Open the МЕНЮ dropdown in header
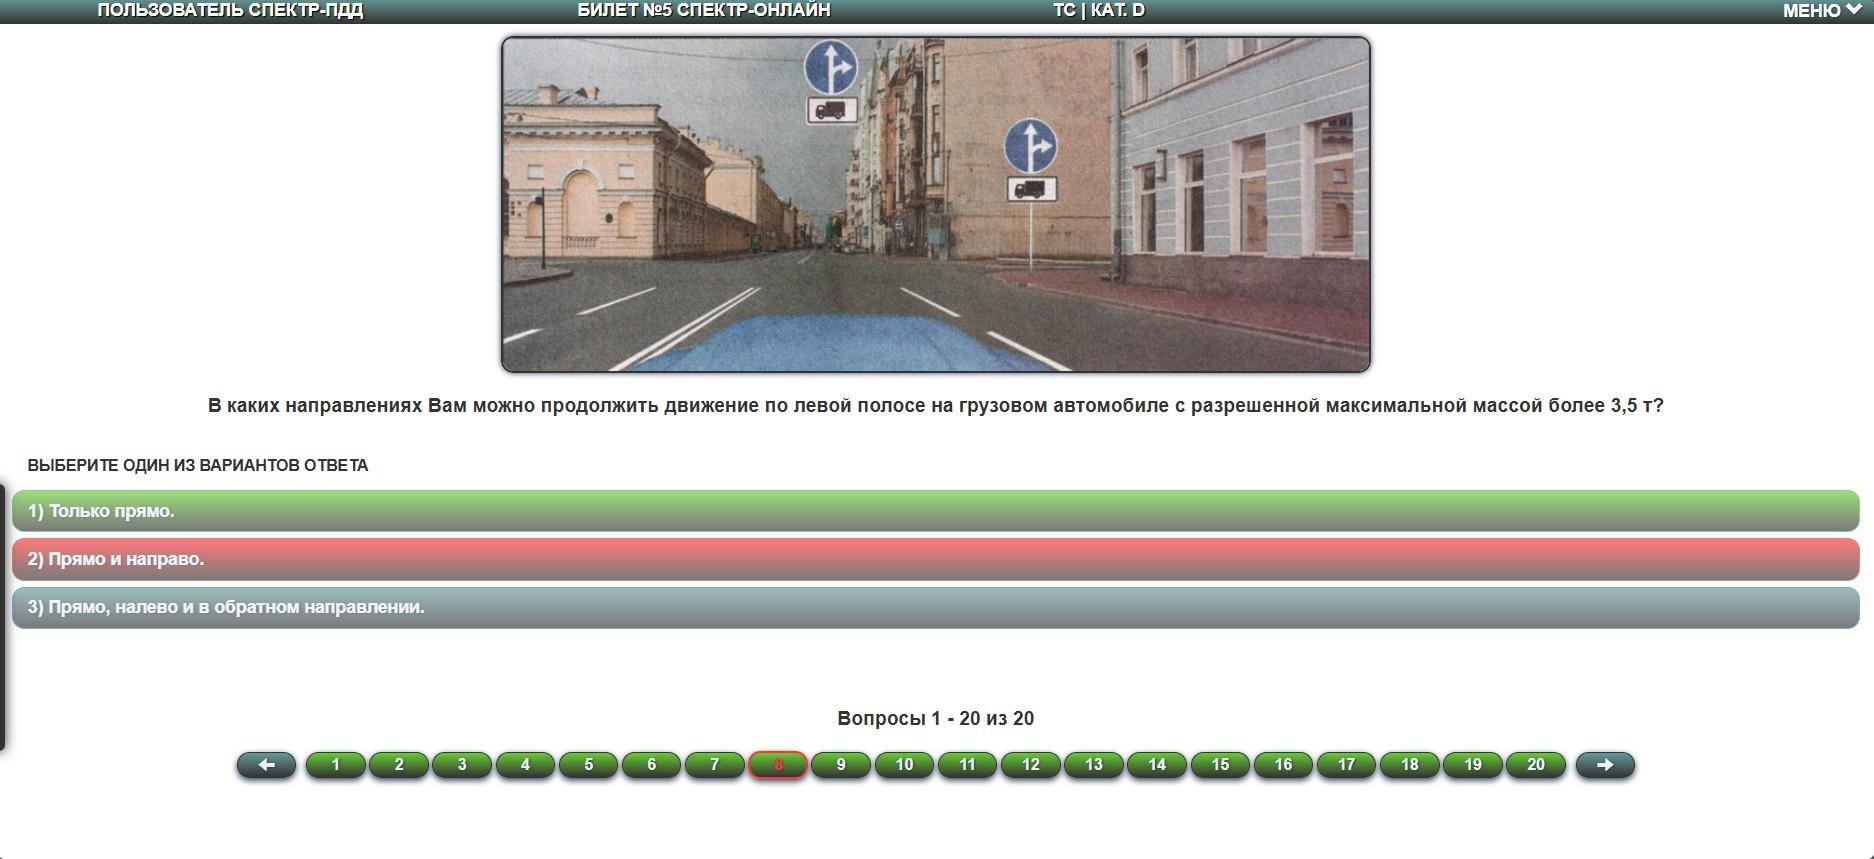The width and height of the screenshot is (1874, 859). 1821,11
